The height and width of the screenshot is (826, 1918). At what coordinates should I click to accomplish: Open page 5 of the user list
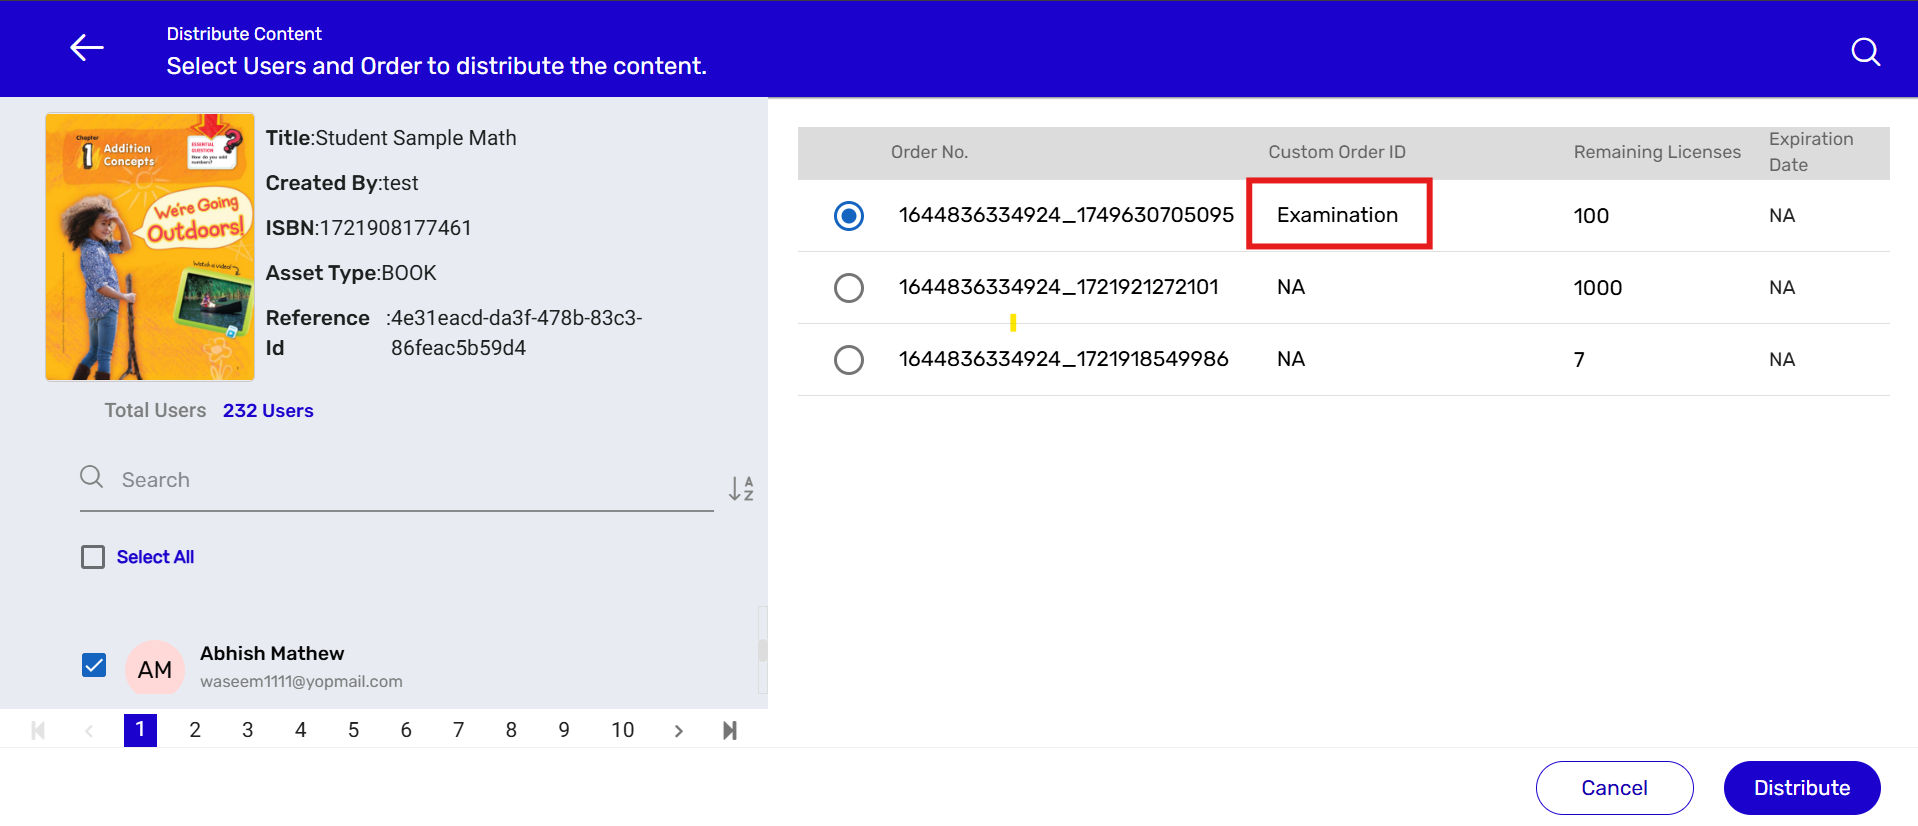(353, 730)
